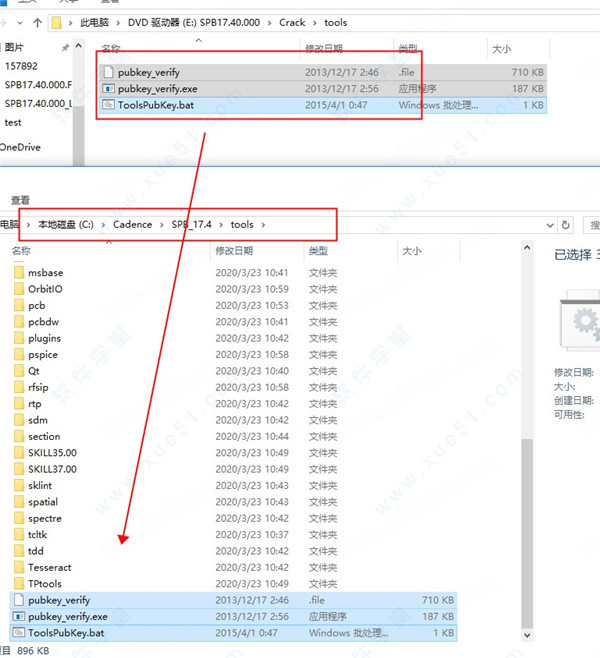The width and height of the screenshot is (600, 658).
Task: Open address bar history dropdown in lower window
Action: pyautogui.click(x=548, y=225)
